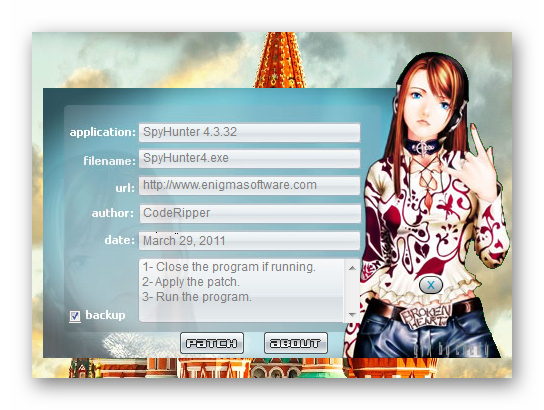Click the date field March 29, 2011

pyautogui.click(x=249, y=240)
